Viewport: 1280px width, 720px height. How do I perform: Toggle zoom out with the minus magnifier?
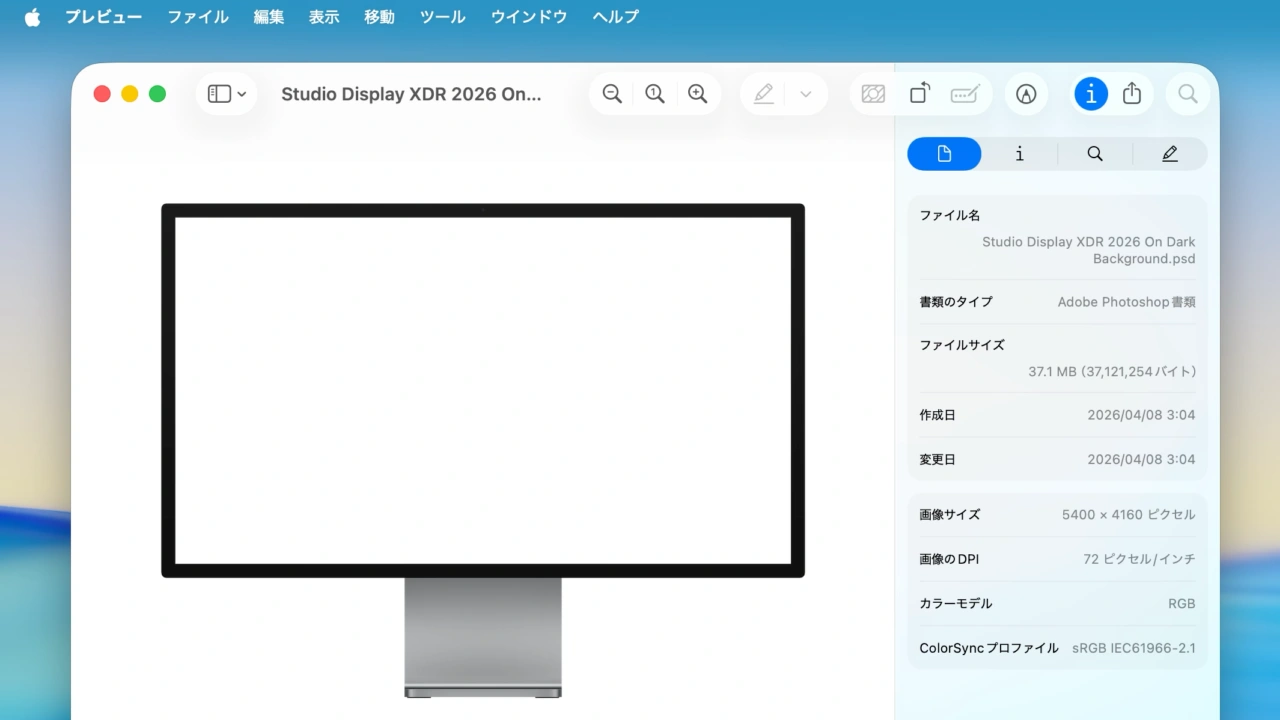(612, 93)
